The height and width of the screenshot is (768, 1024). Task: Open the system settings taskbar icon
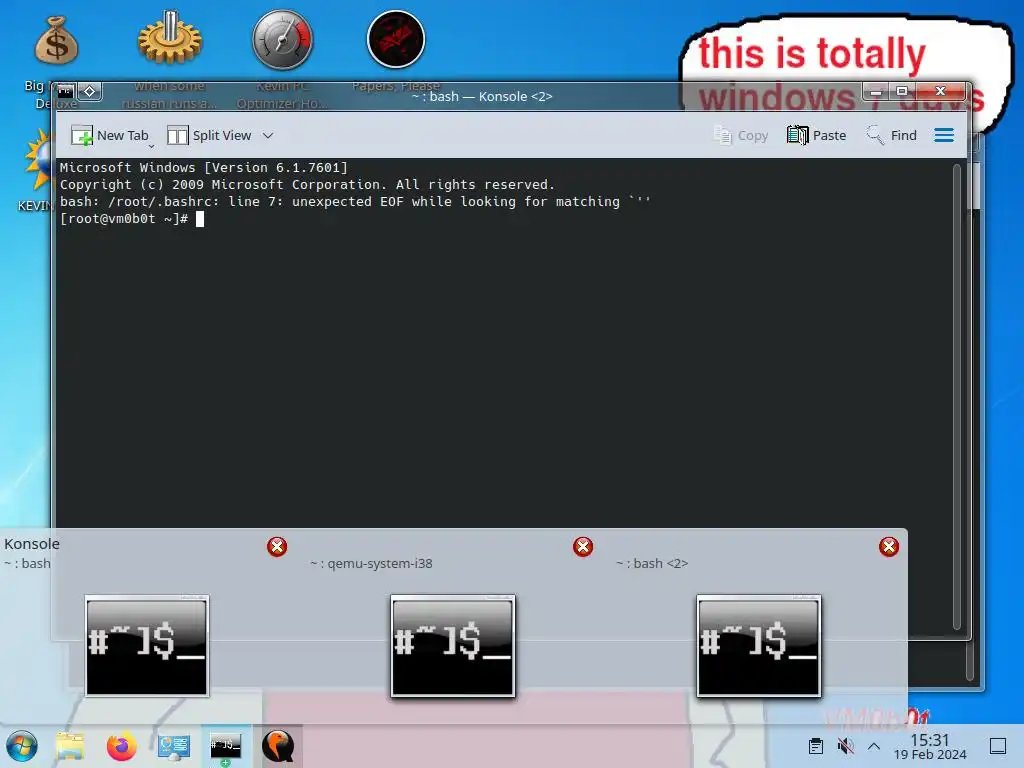click(x=174, y=746)
